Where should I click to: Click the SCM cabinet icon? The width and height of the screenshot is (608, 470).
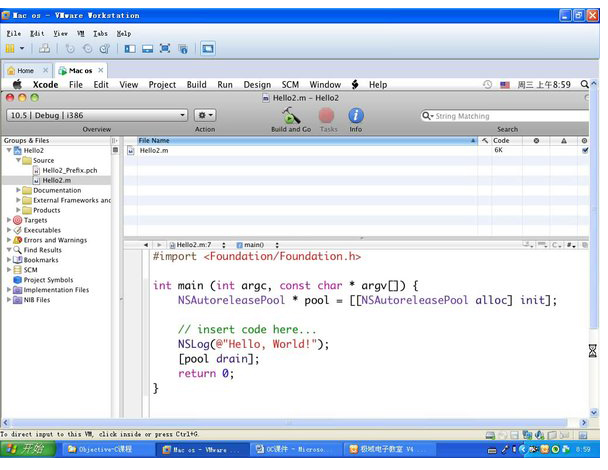17,270
